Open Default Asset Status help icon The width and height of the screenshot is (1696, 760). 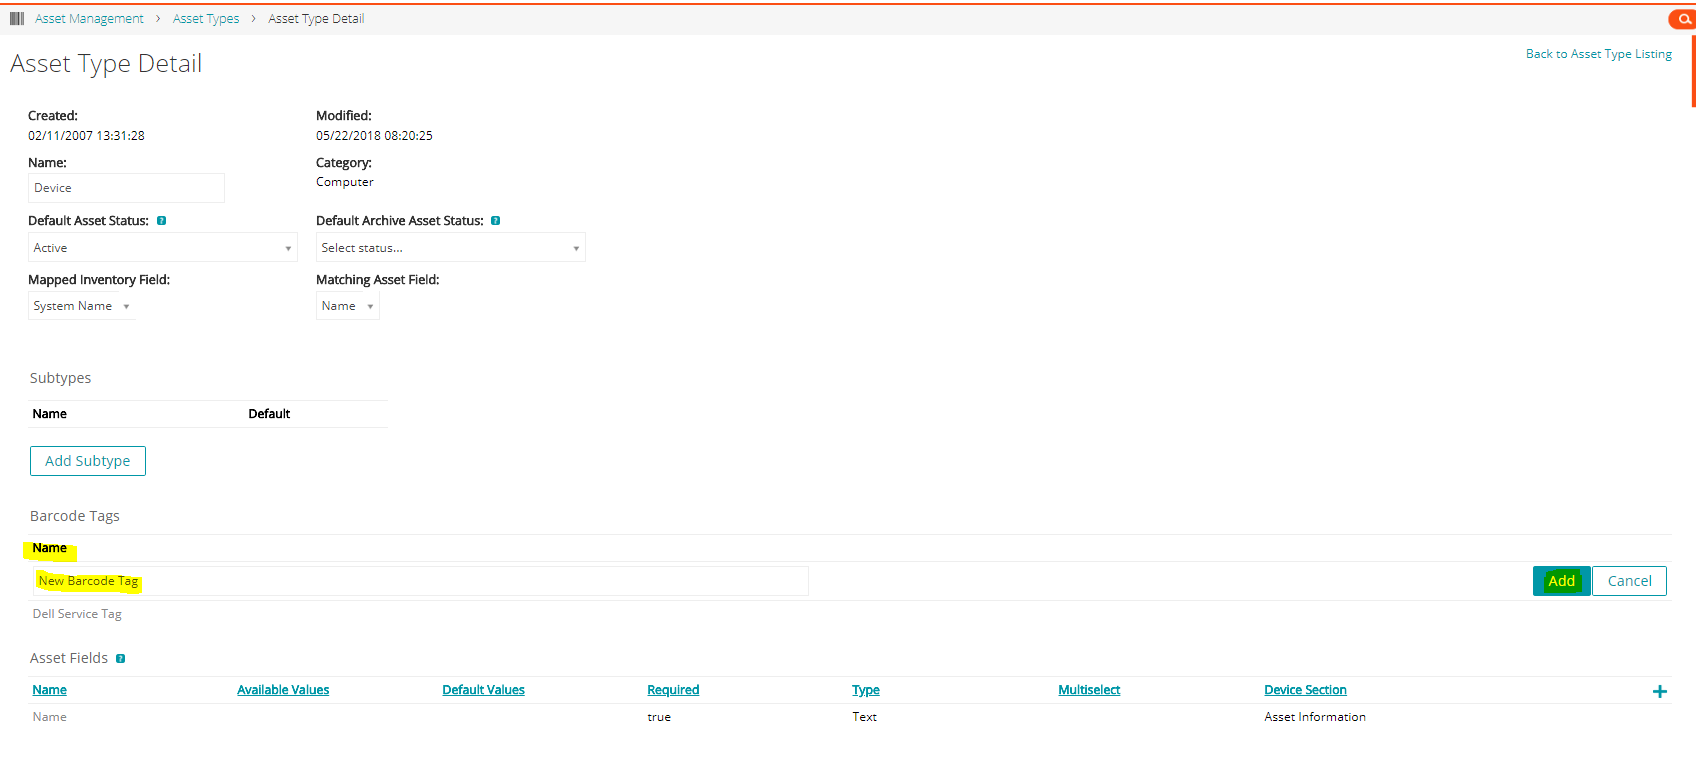coord(161,221)
